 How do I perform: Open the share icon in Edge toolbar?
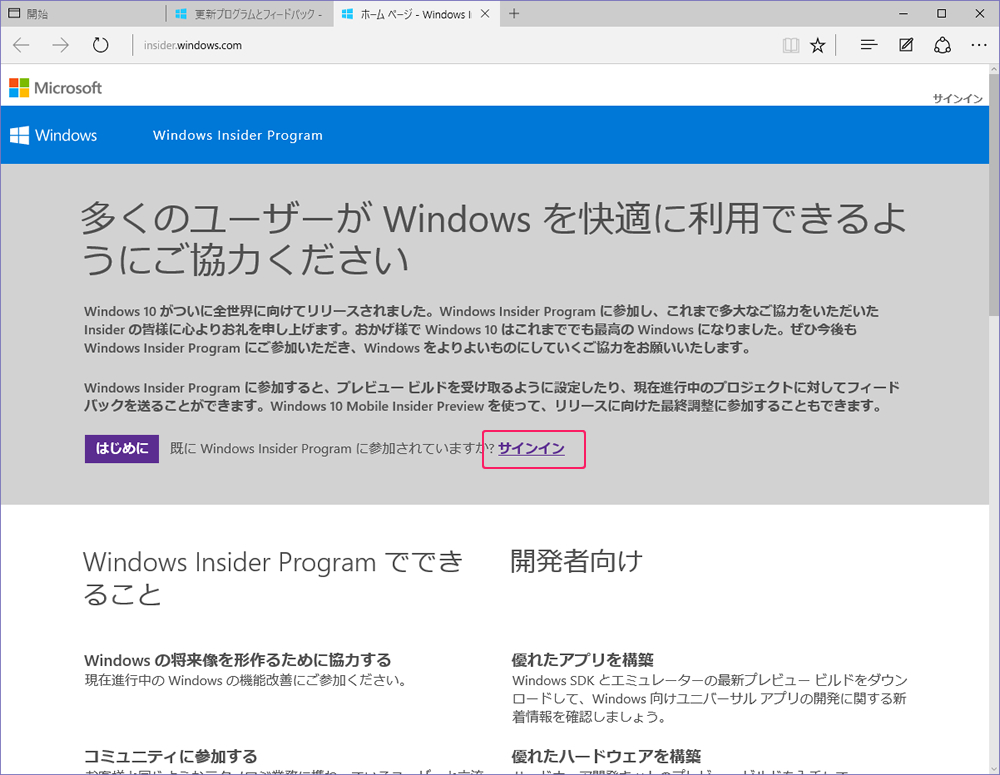click(943, 45)
